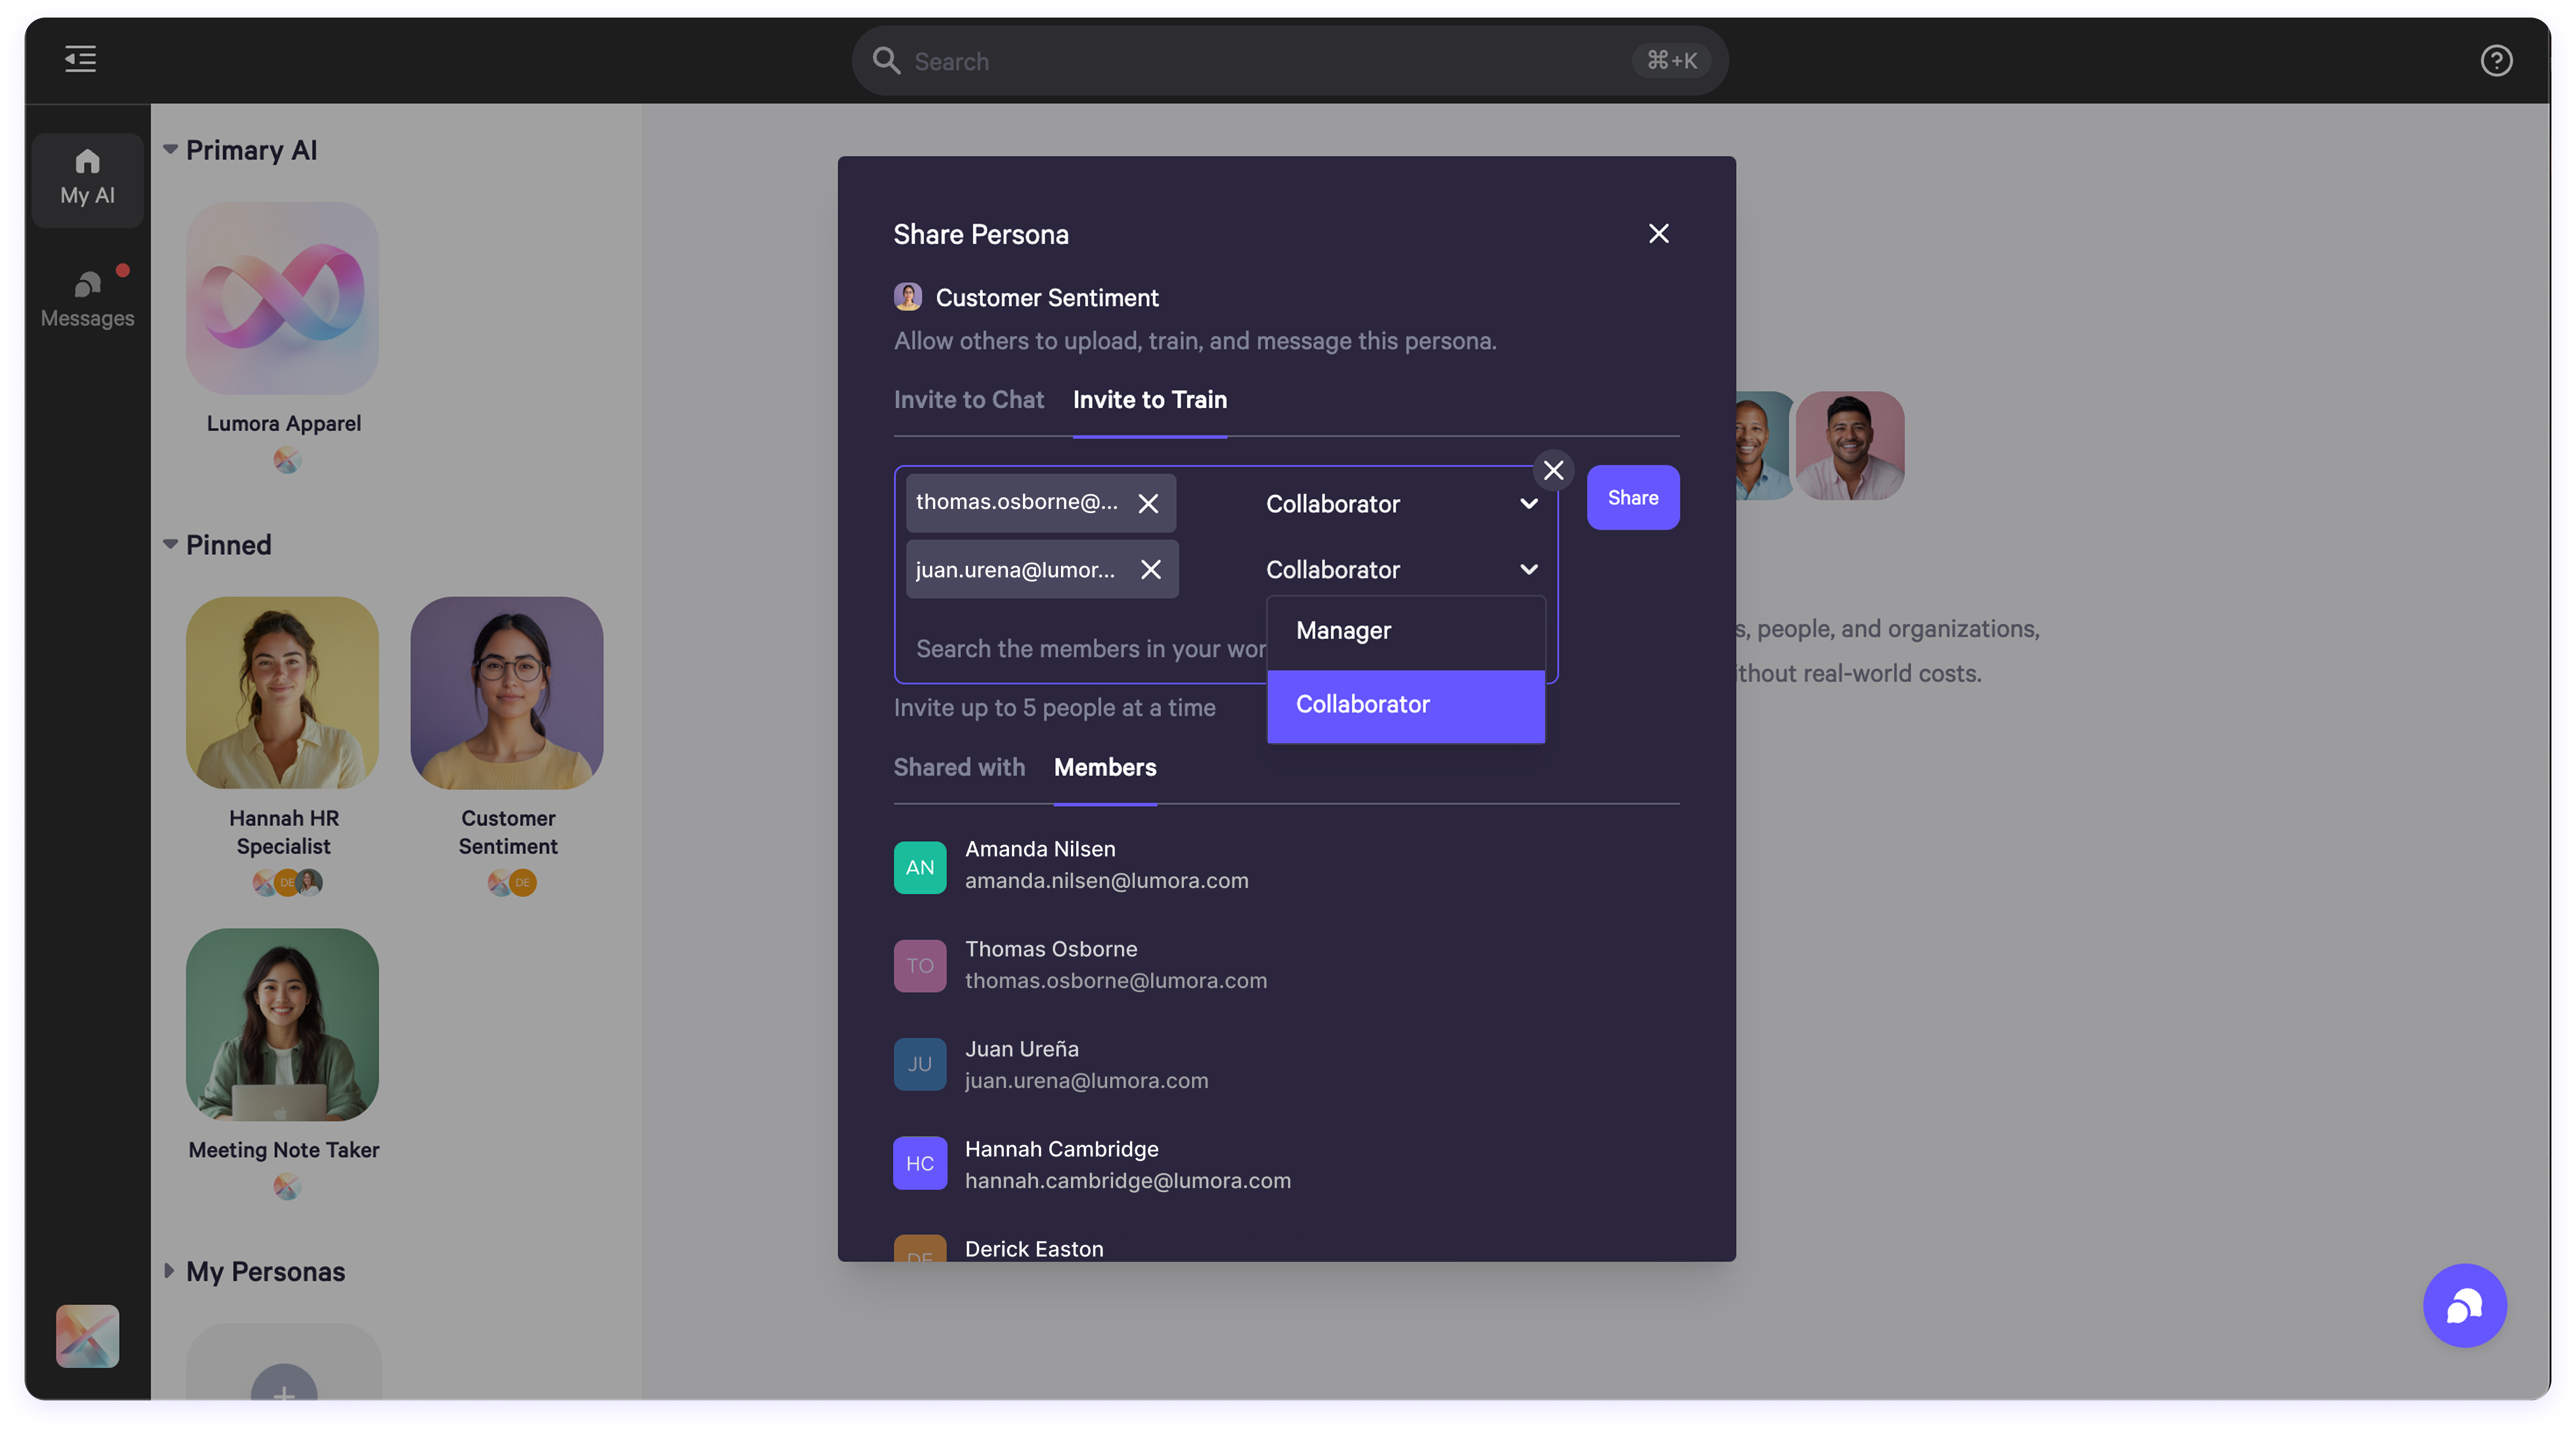
Task: Open role dropdown for thomas.osborne
Action: (1400, 503)
